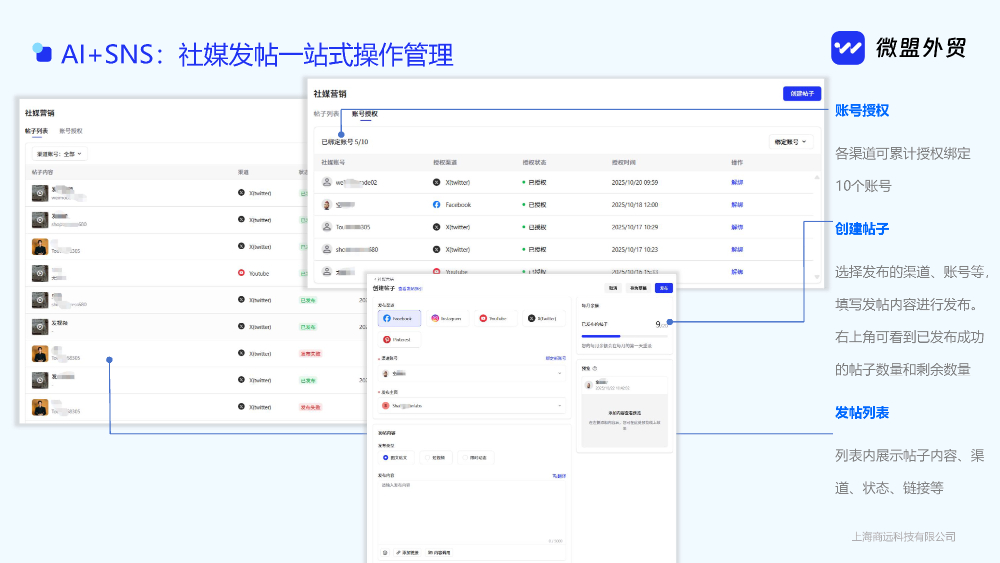Click 解绑 for the 2025/10/17 10:29 account
Screen dimensions: 1000x563
click(737, 227)
